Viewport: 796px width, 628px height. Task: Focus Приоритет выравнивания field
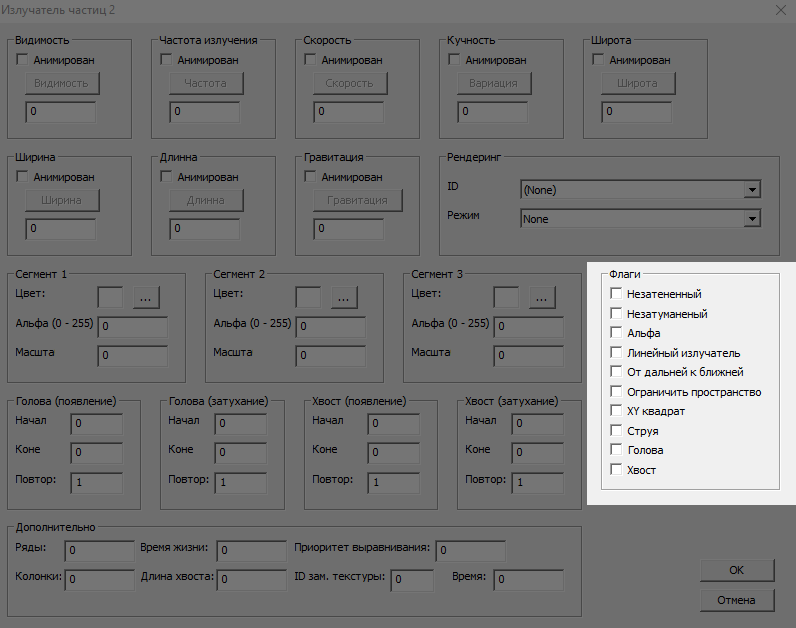[471, 551]
